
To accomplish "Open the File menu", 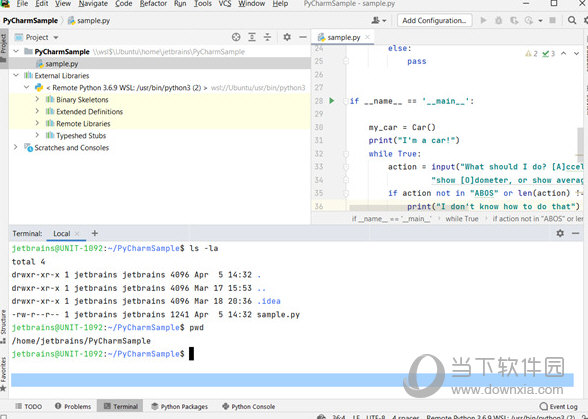I will tap(22, 4).
